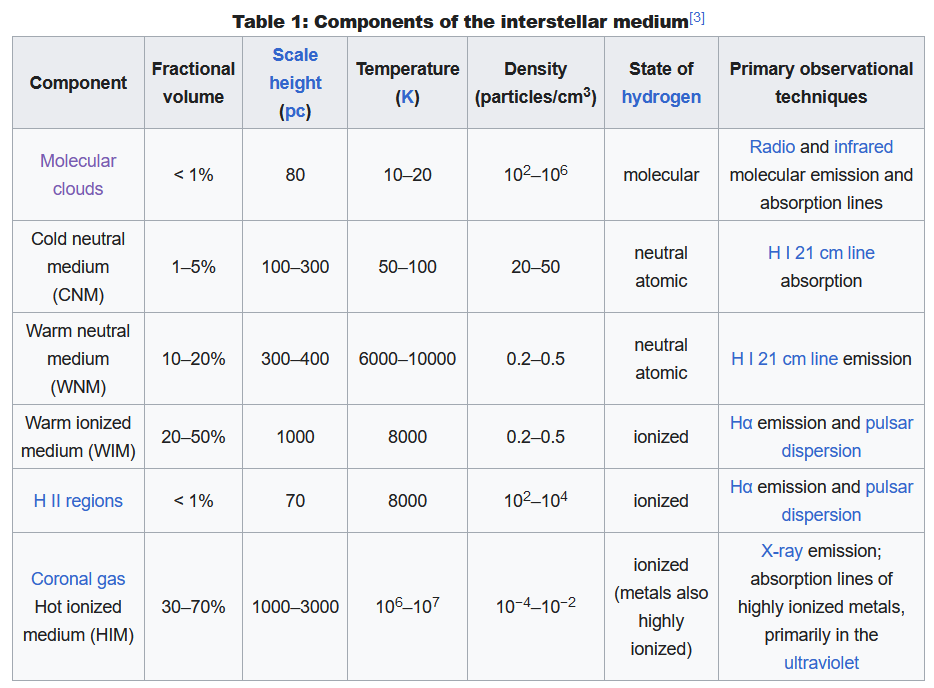Open Hα link in Warm ionized medium row
Image resolution: width=934 pixels, height=688 pixels.
pos(741,423)
